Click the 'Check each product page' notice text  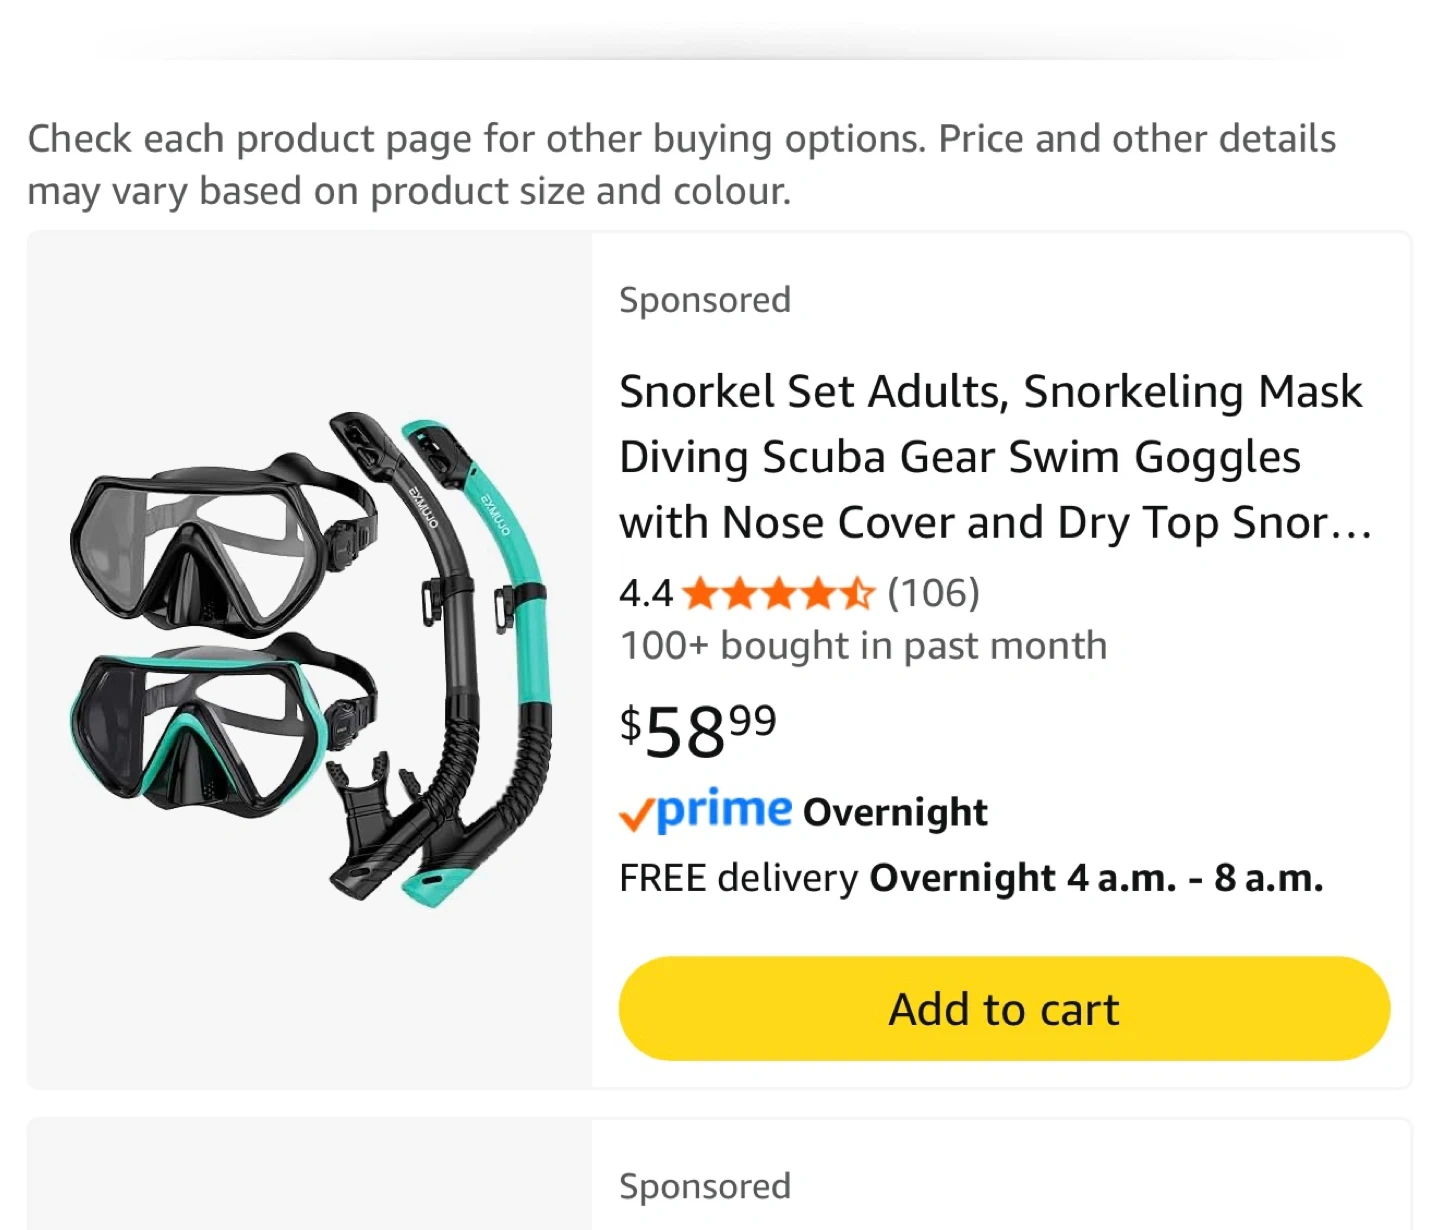[x=680, y=165]
